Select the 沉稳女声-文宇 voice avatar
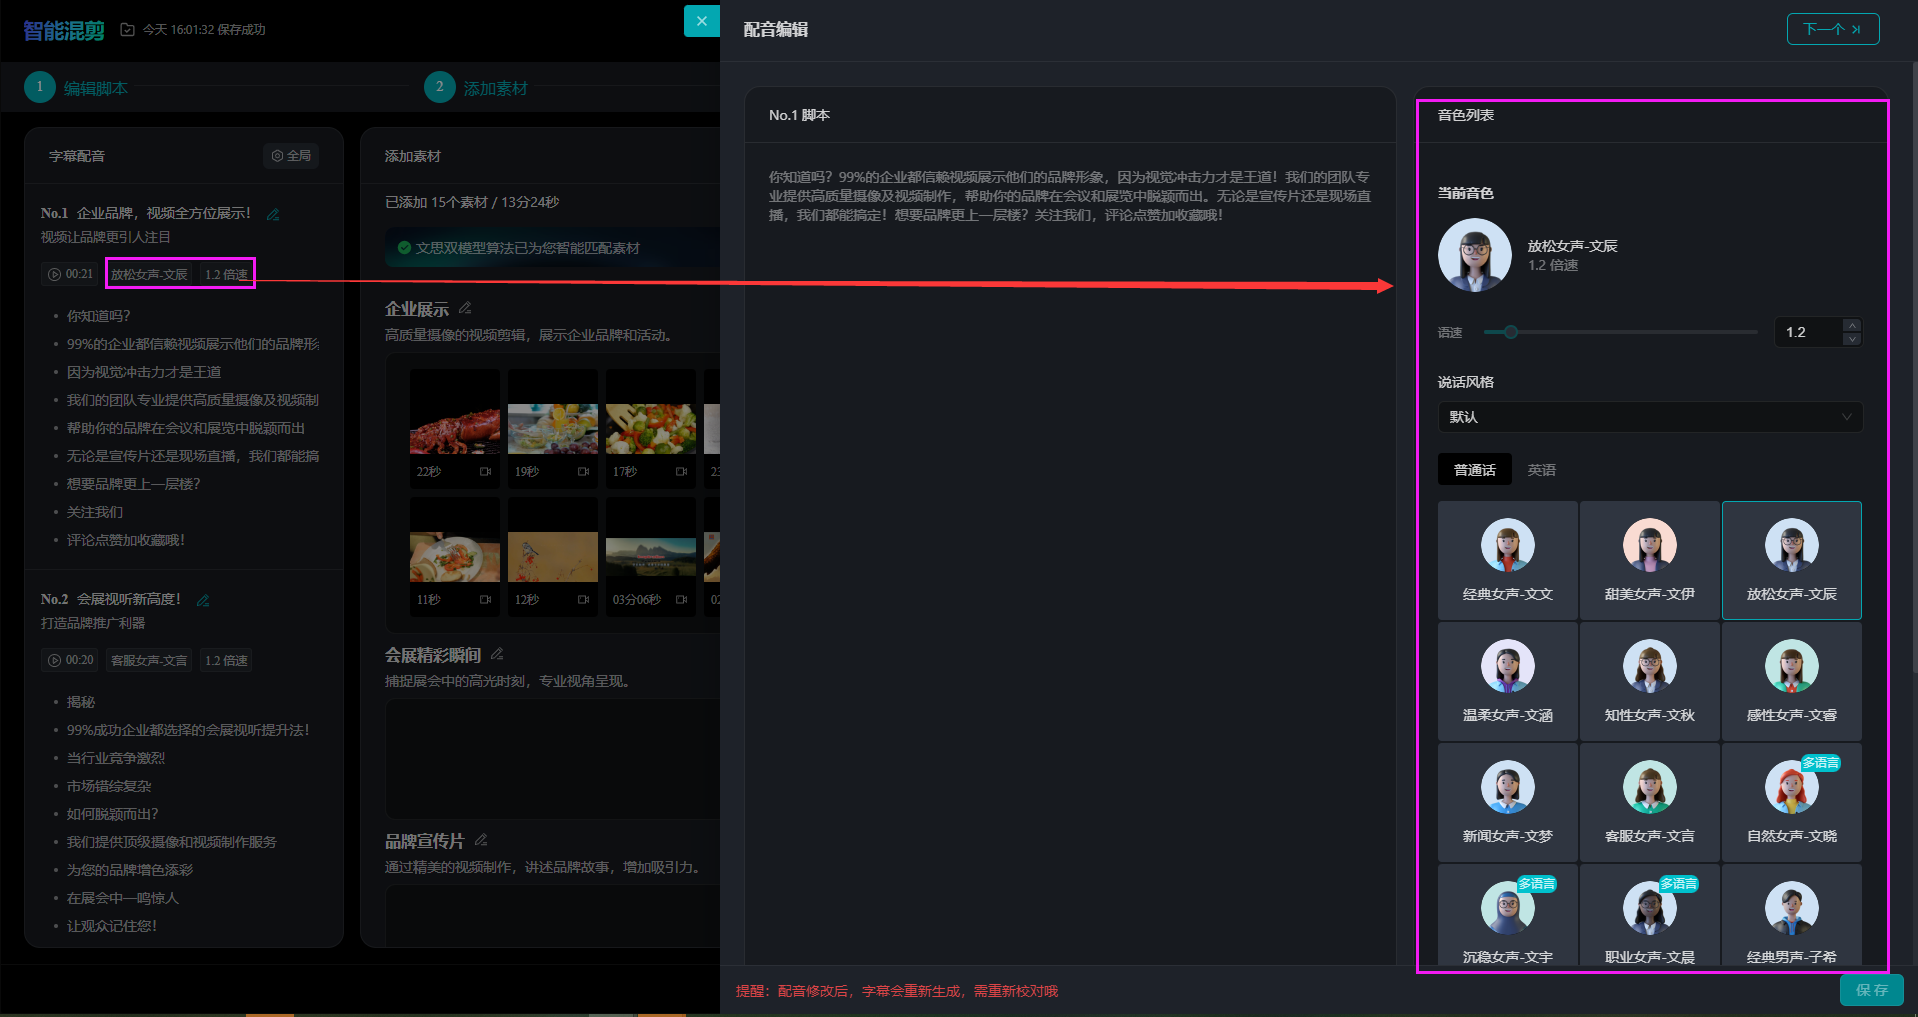 pyautogui.click(x=1507, y=908)
